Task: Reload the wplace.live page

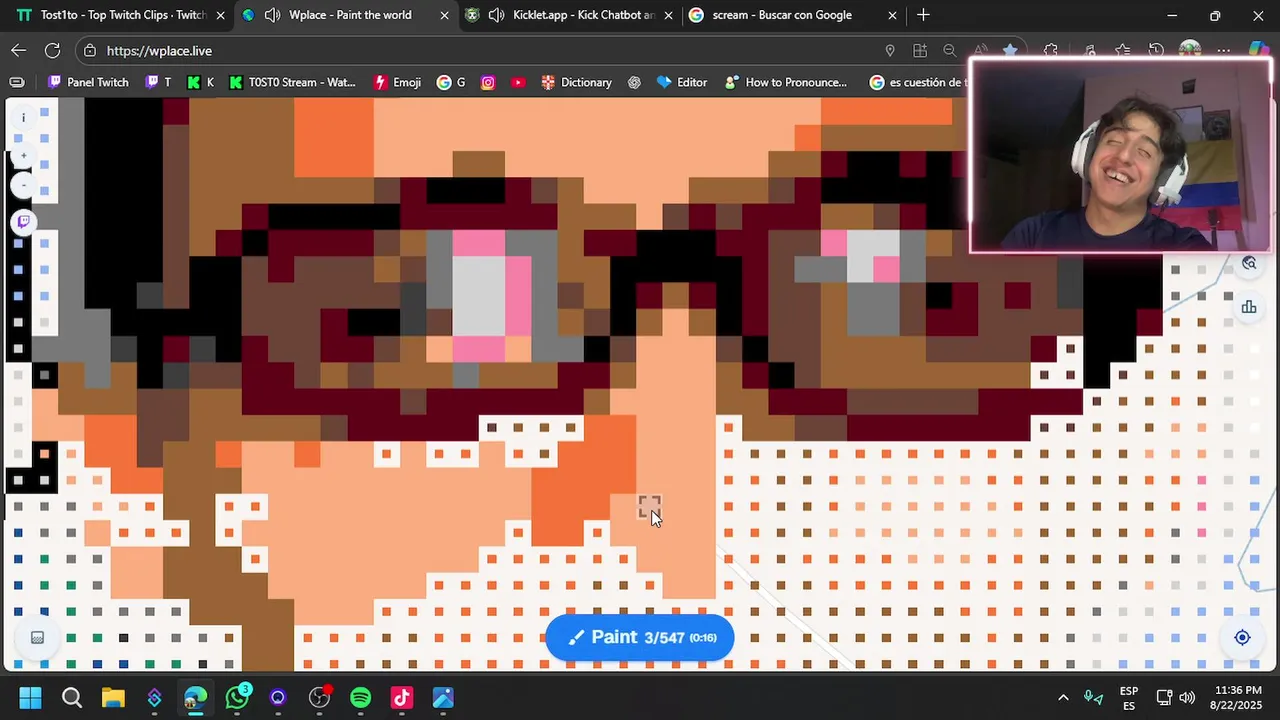Action: tap(52, 50)
